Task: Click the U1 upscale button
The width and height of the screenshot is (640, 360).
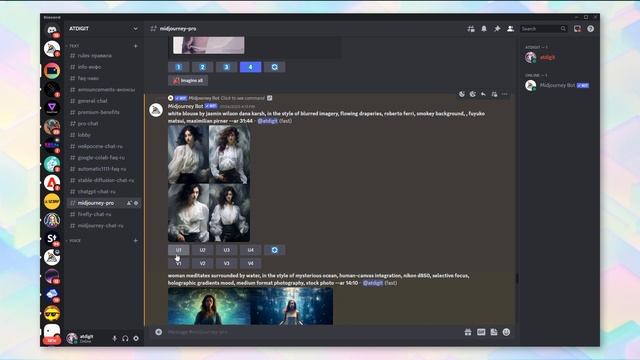Action: pyautogui.click(x=178, y=250)
